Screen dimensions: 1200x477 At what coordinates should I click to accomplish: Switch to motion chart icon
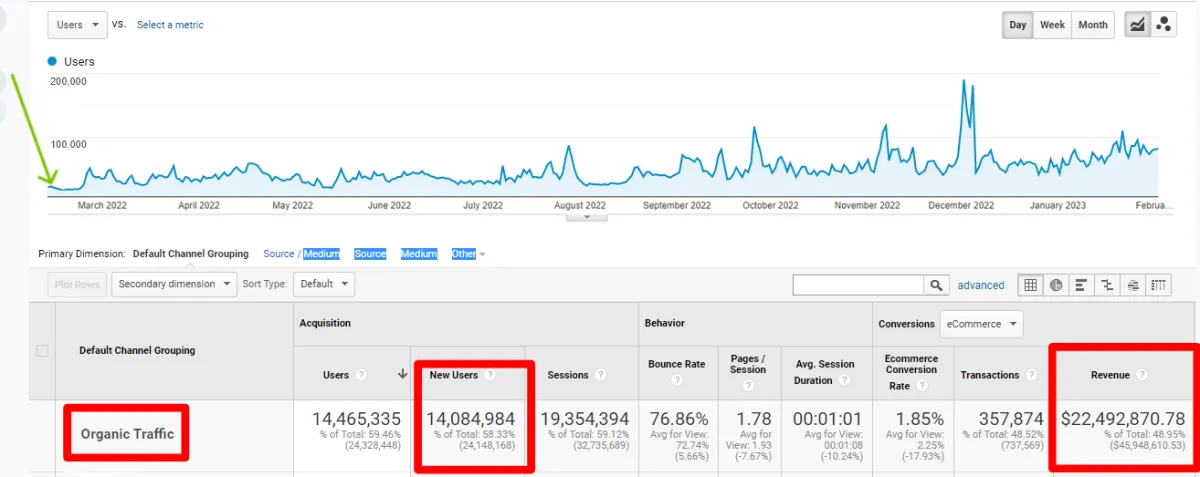click(x=1163, y=25)
